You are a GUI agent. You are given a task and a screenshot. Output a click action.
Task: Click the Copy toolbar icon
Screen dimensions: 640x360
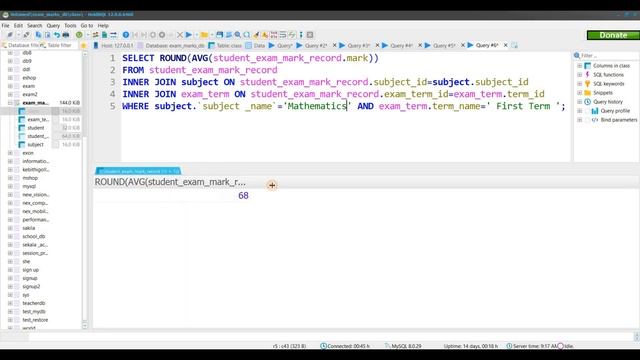(x=38, y=35)
